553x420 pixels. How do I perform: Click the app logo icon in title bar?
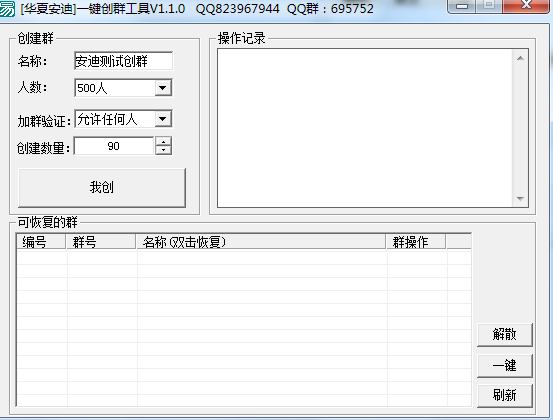[x=7, y=8]
